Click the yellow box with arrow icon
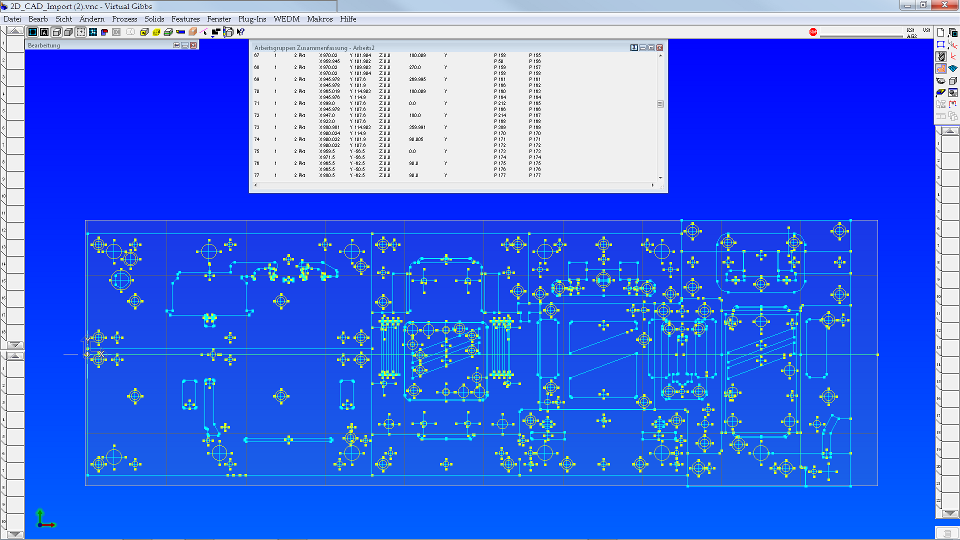960x540 pixels. (144, 32)
